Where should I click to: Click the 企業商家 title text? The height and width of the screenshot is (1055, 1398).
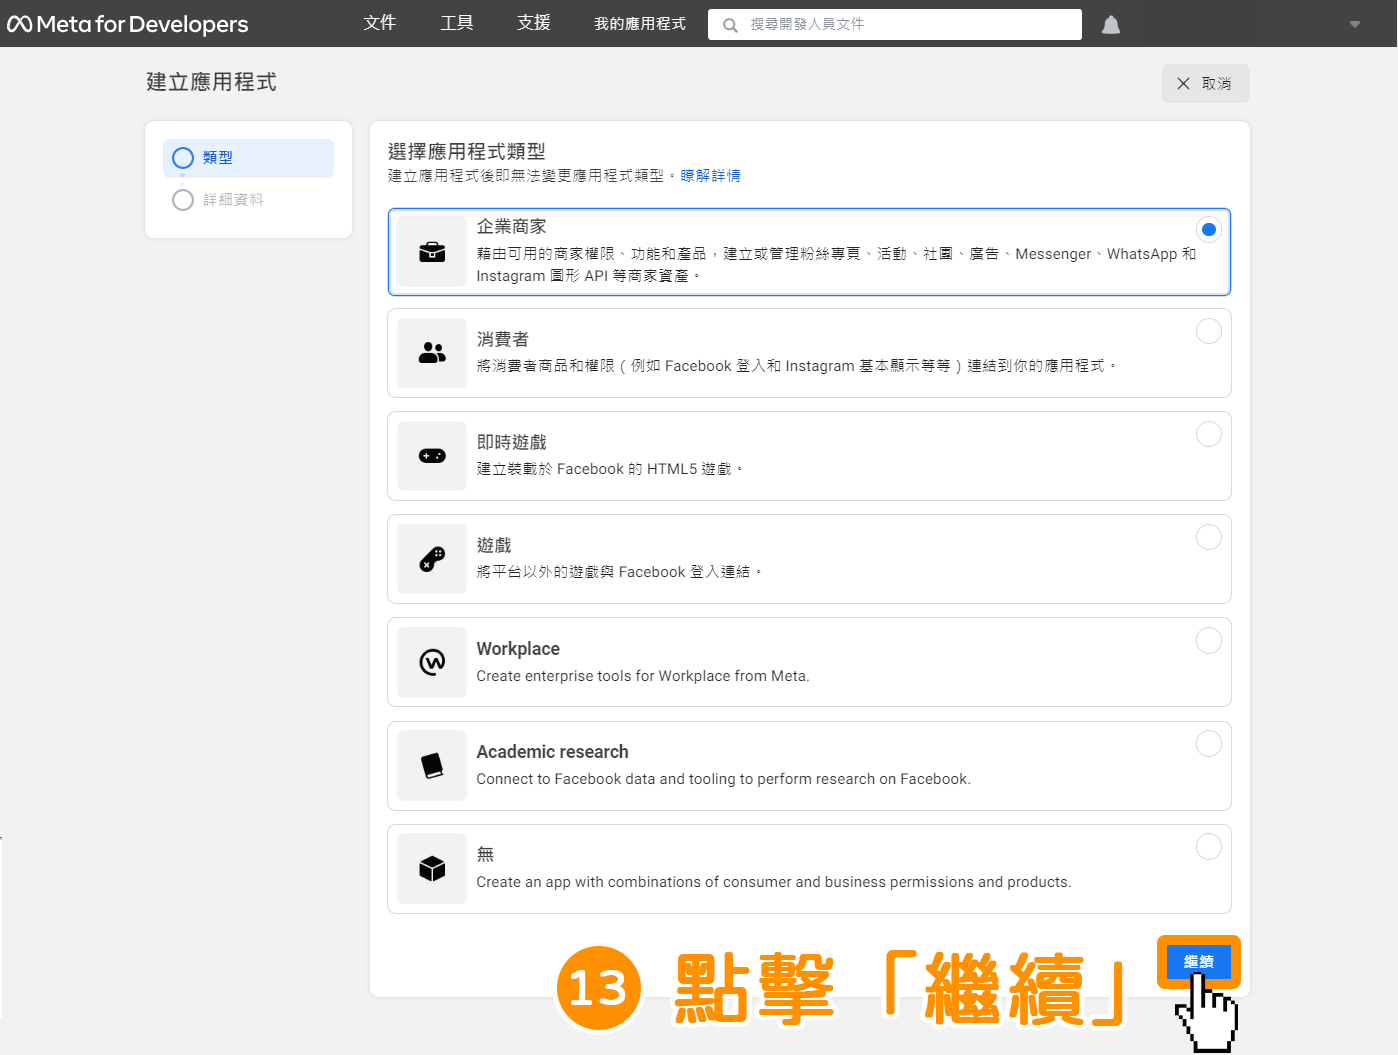pyautogui.click(x=511, y=227)
